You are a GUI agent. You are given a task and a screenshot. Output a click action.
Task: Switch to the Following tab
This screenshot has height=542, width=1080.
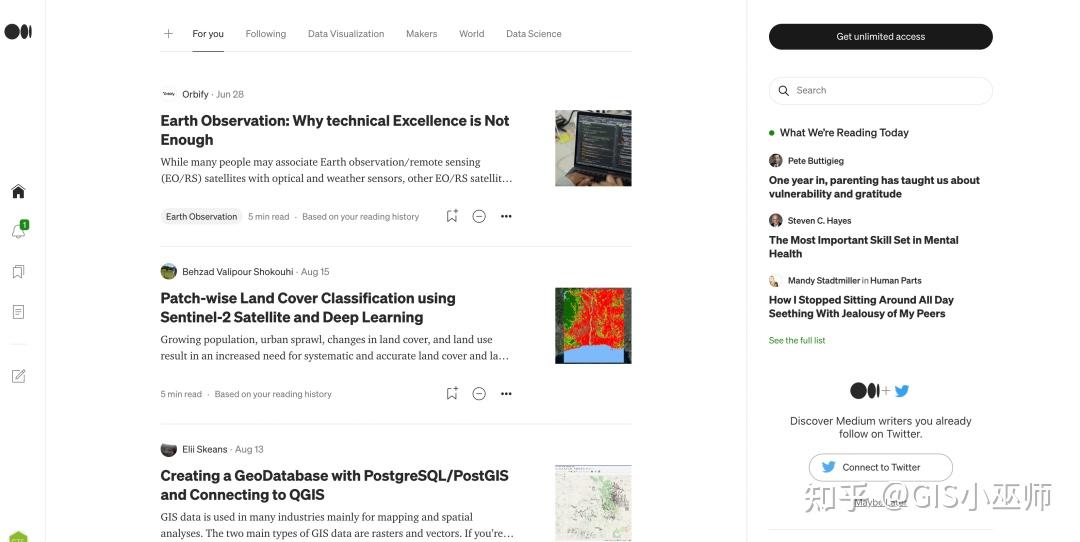266,34
